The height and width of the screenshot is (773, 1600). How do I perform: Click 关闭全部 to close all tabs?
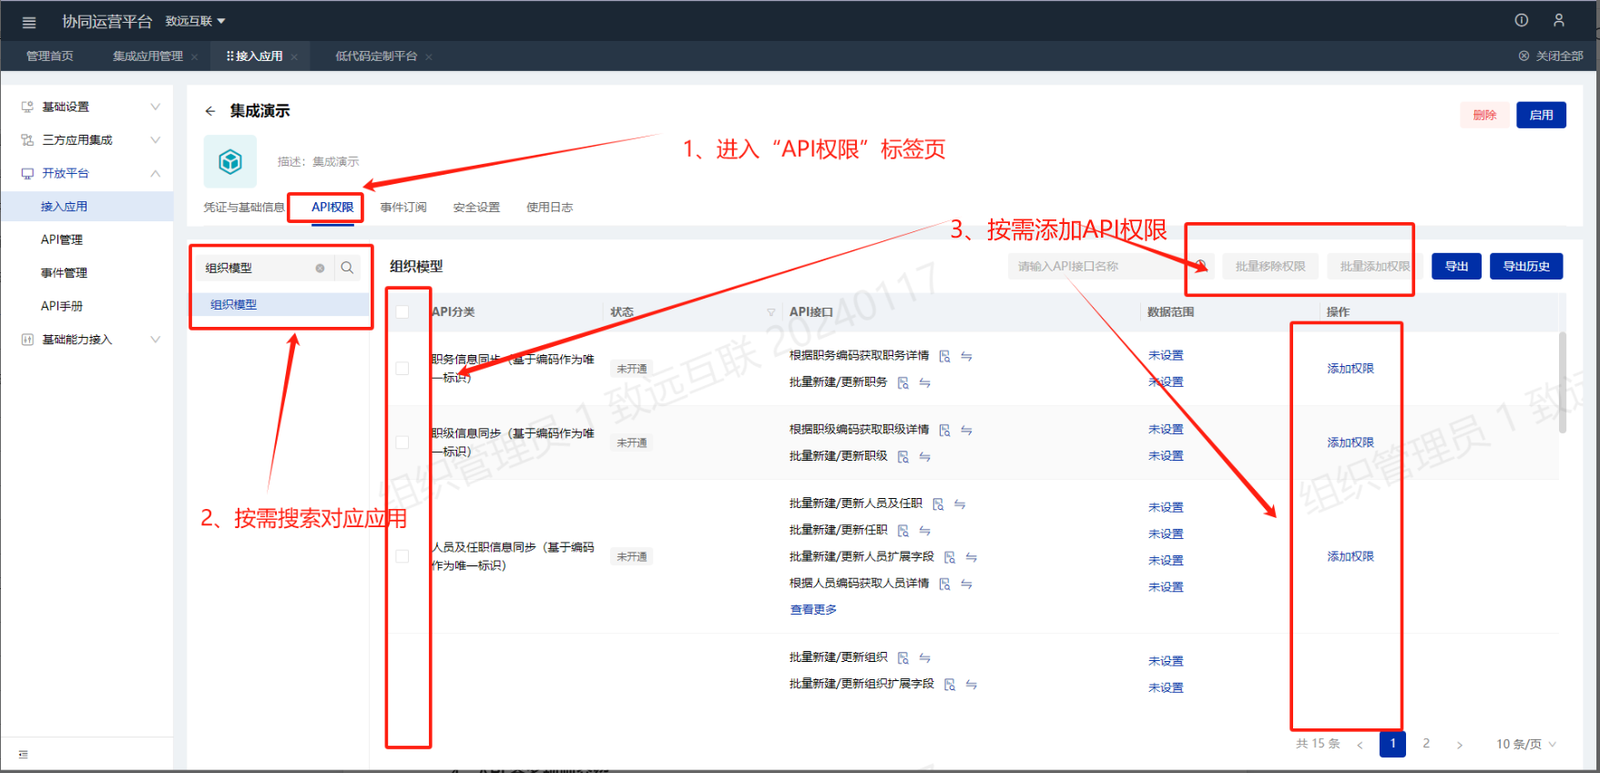click(1551, 56)
